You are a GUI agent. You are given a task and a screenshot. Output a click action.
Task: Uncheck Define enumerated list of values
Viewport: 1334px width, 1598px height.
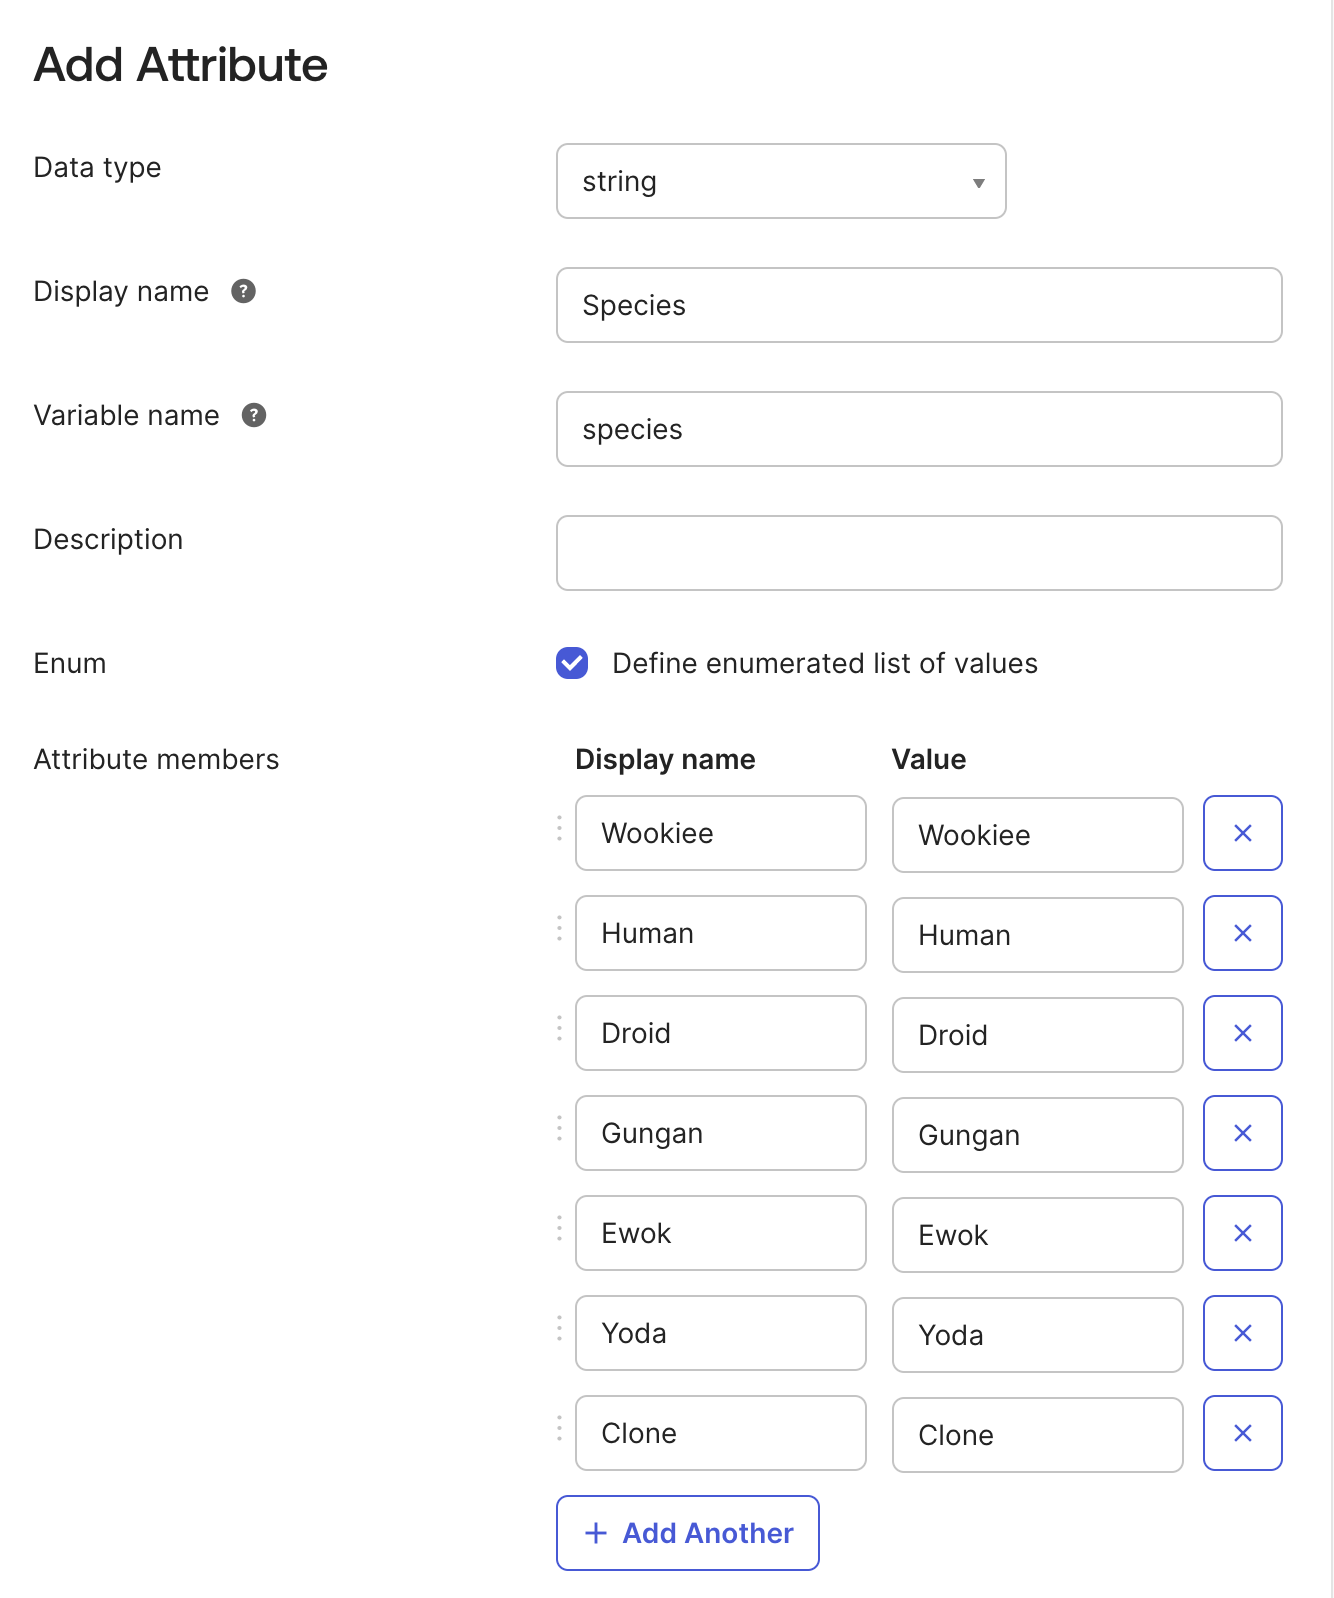tap(571, 663)
